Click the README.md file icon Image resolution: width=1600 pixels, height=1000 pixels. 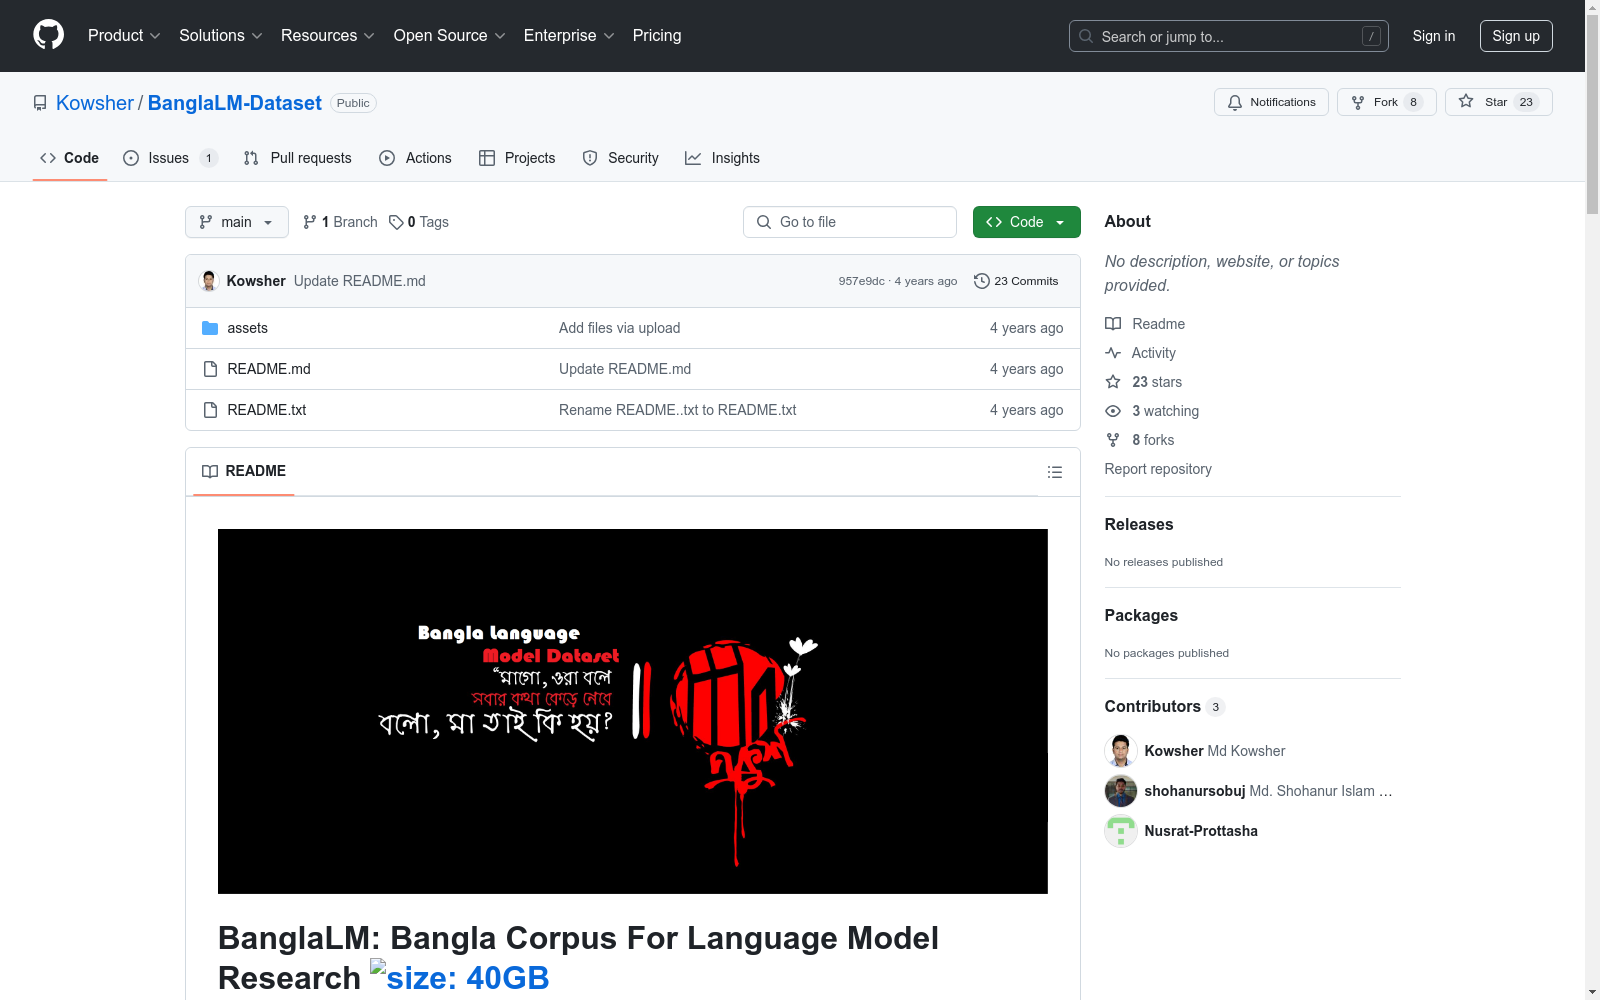point(210,369)
